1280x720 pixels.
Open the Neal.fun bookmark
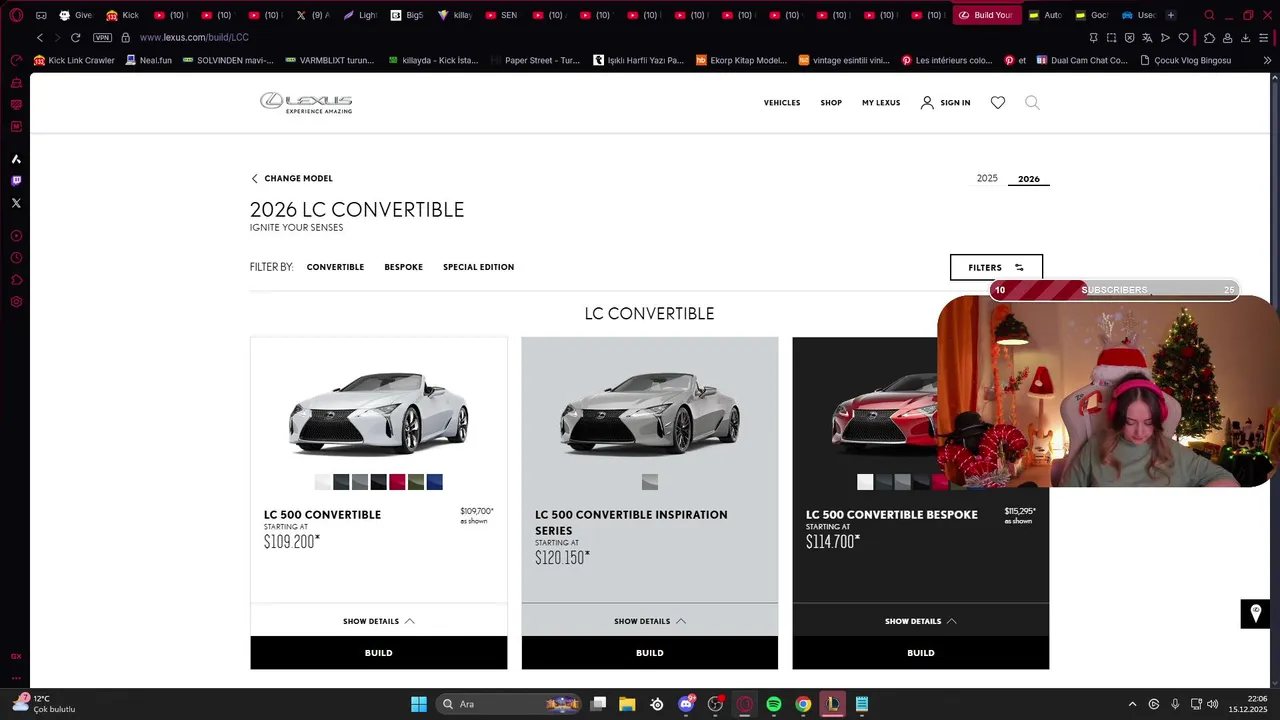(148, 60)
